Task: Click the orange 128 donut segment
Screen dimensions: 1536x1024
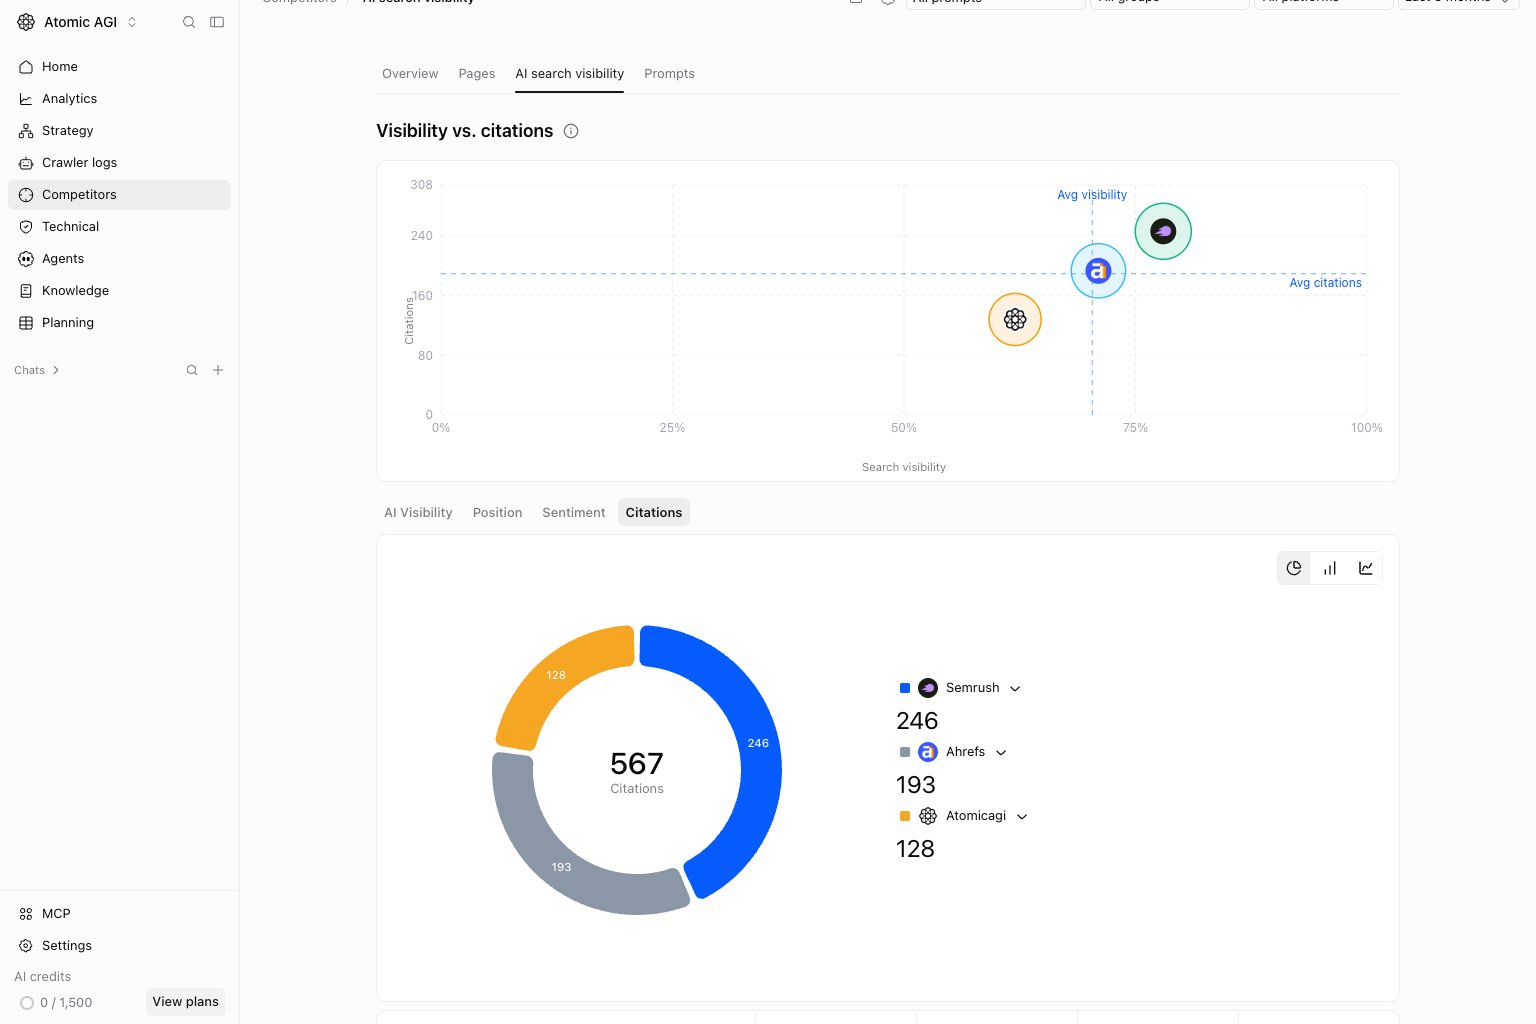Action: [x=556, y=675]
